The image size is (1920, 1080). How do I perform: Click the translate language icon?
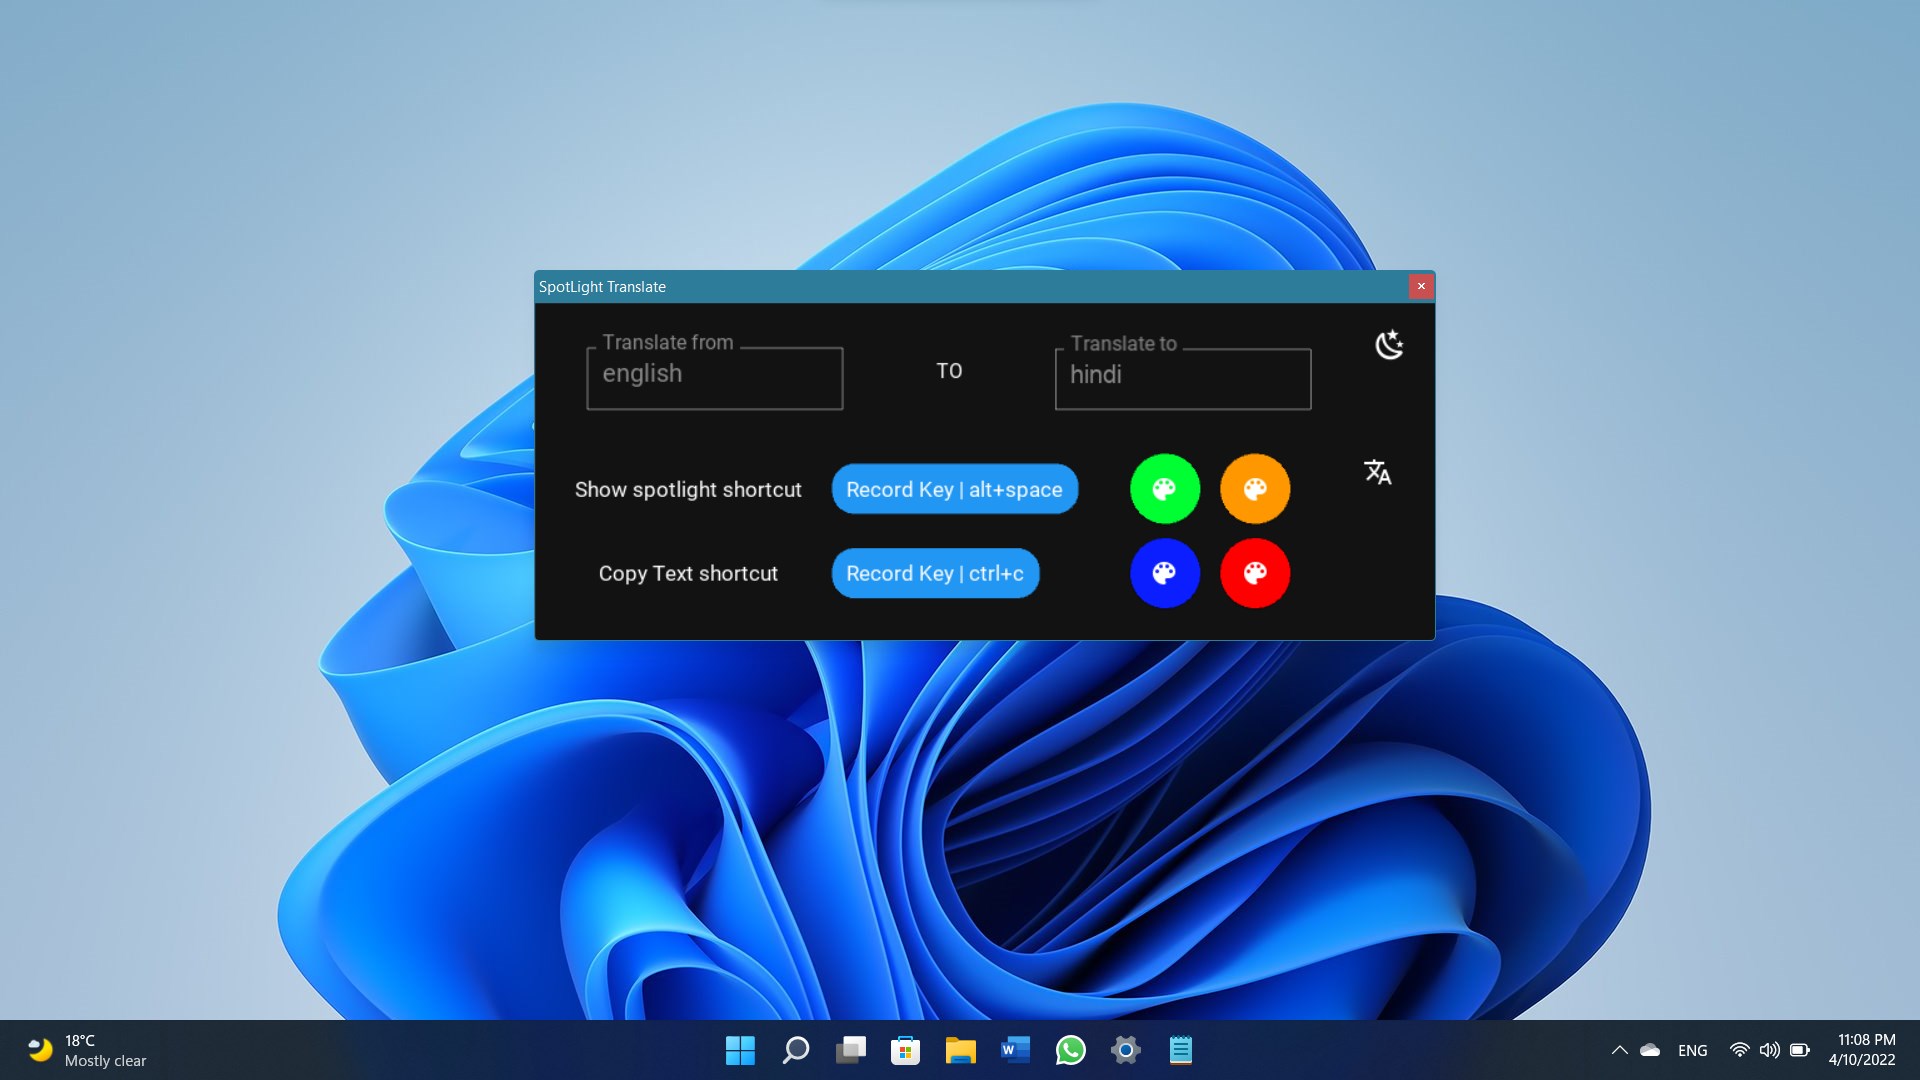(x=1378, y=472)
